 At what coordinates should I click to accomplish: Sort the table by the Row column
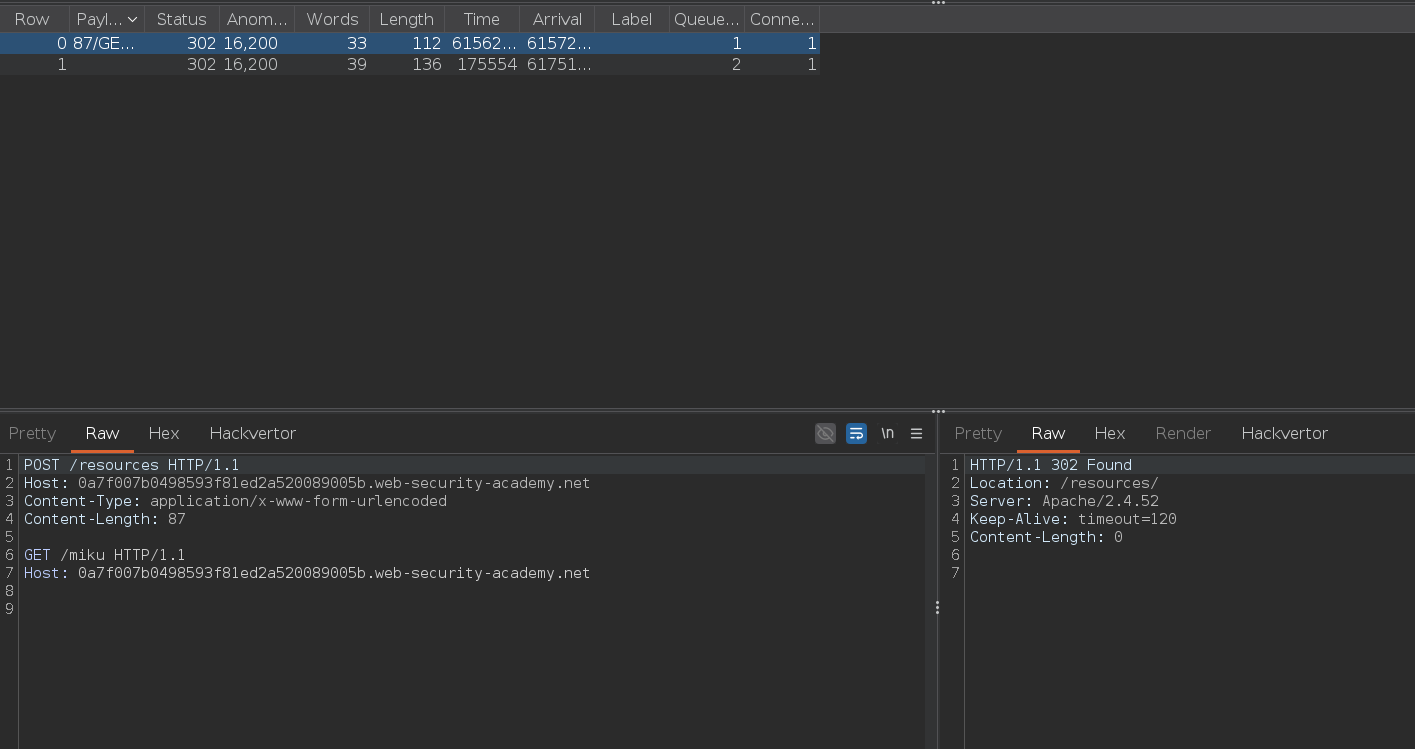[32, 19]
